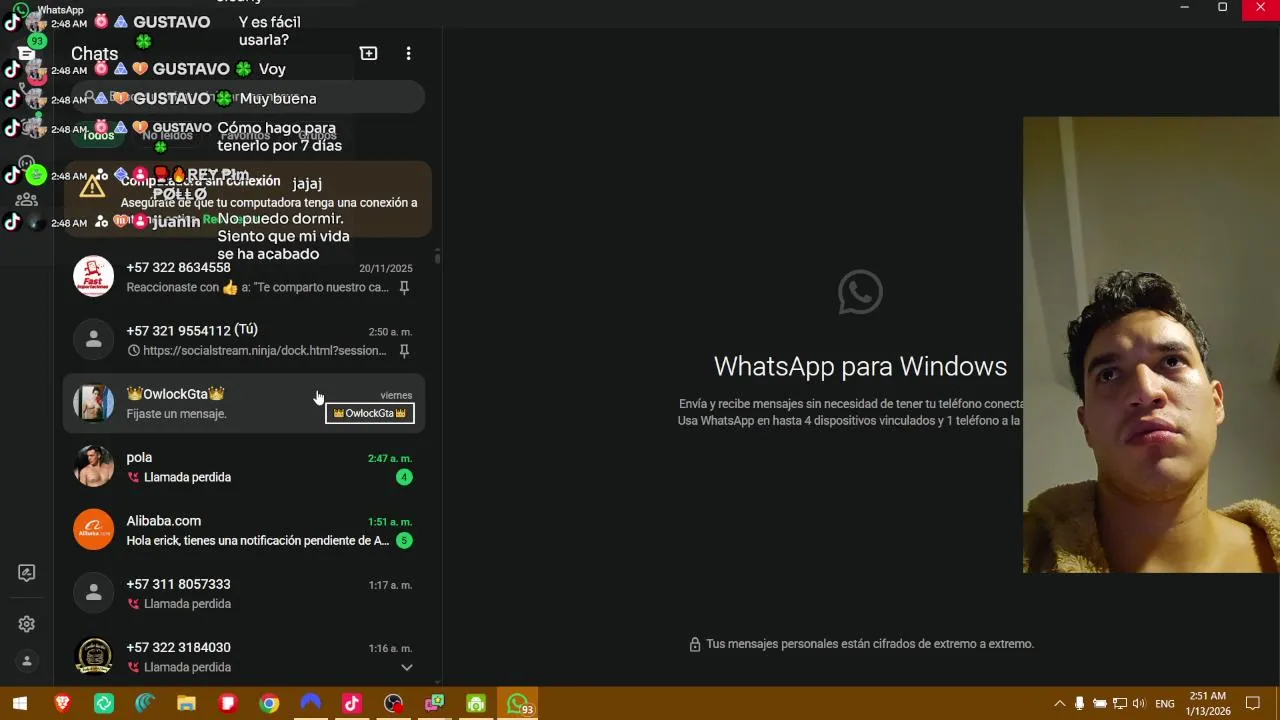Click the socialstream.ninja link preview text
This screenshot has height=720, width=1280.
264,351
